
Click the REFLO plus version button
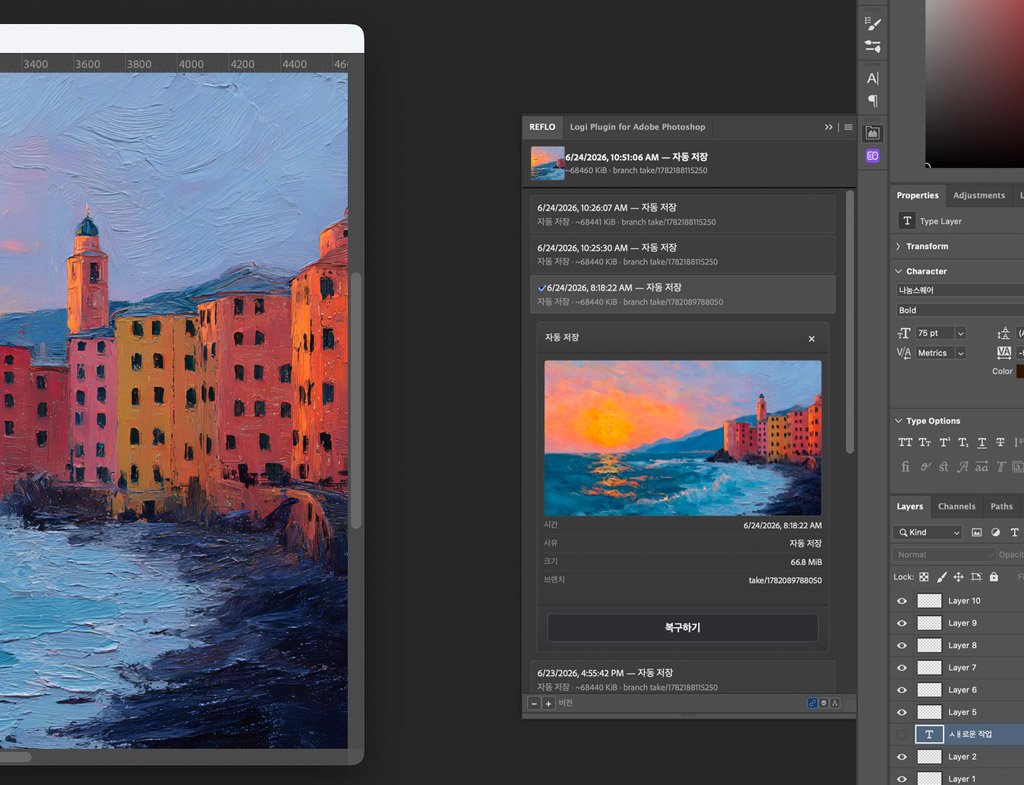click(549, 703)
